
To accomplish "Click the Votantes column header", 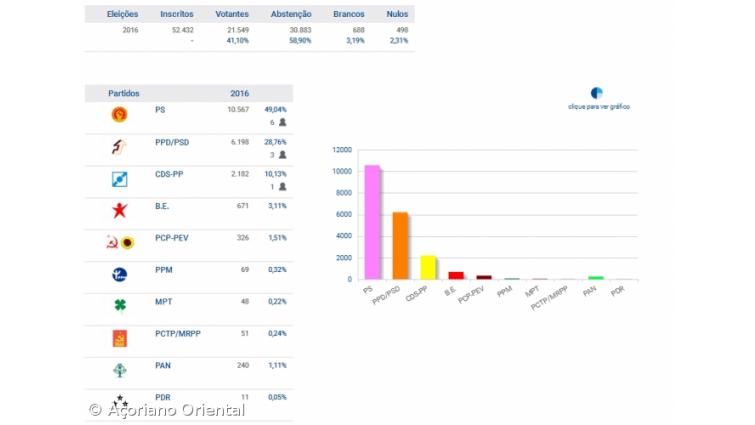I will [232, 14].
